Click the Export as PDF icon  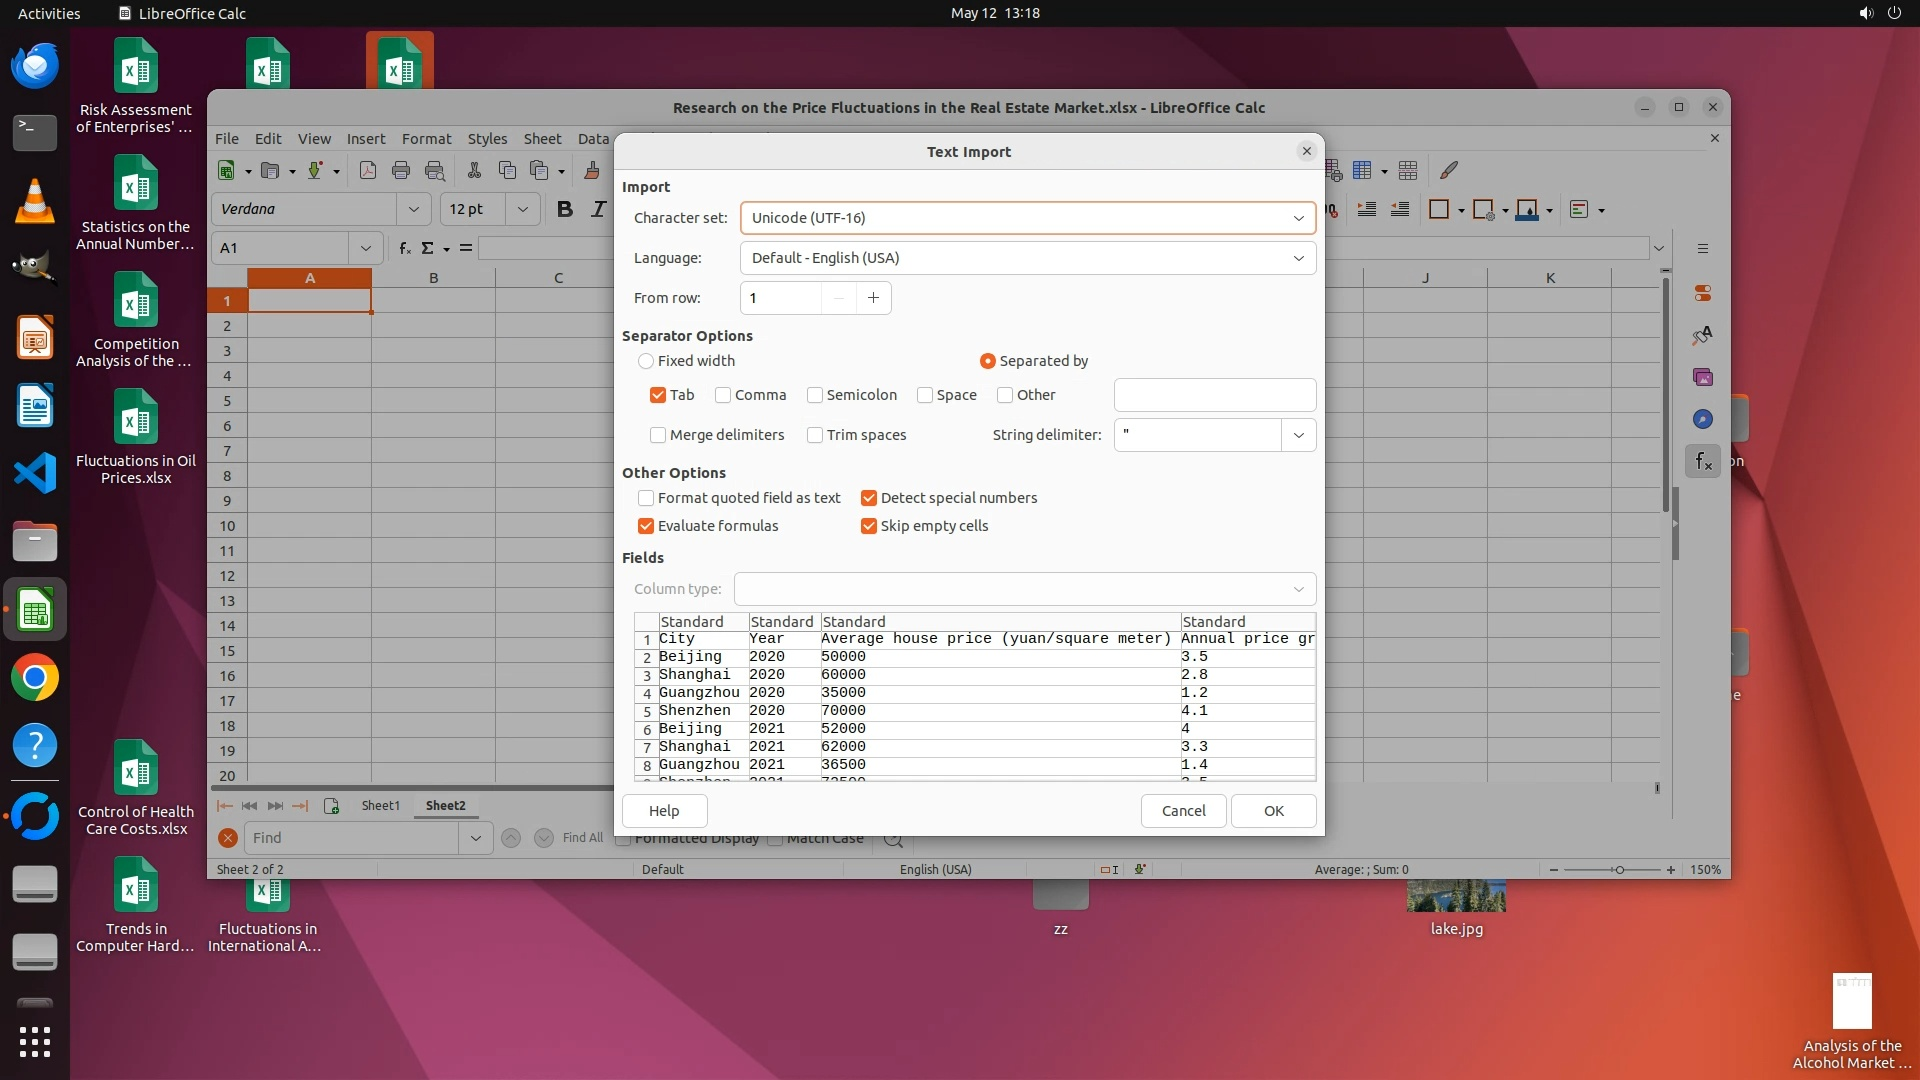(368, 171)
